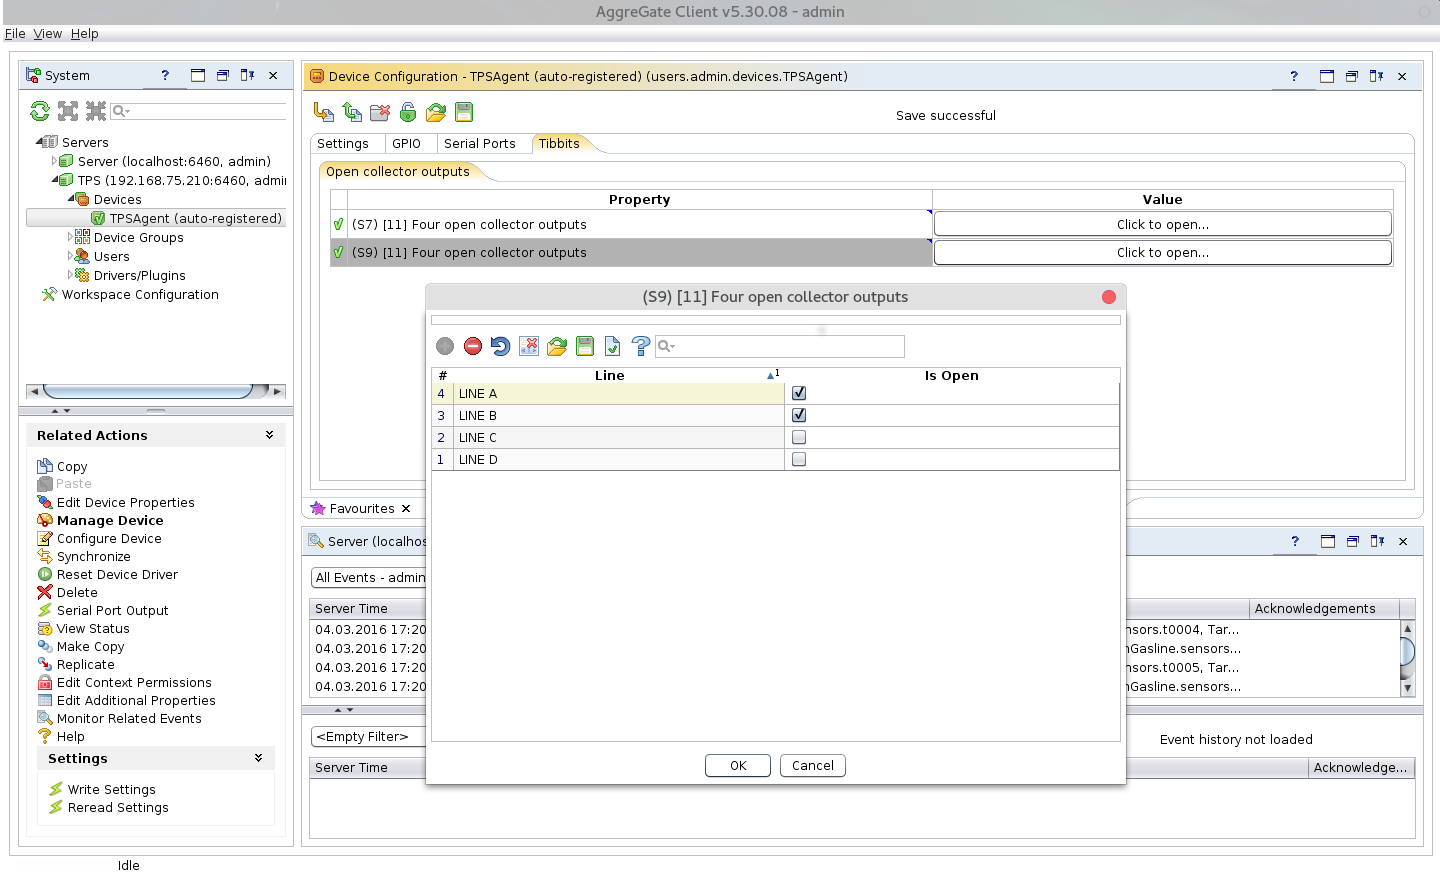The image size is (1440, 875).
Task: Click OK in the S9 outputs dialog
Action: point(738,765)
